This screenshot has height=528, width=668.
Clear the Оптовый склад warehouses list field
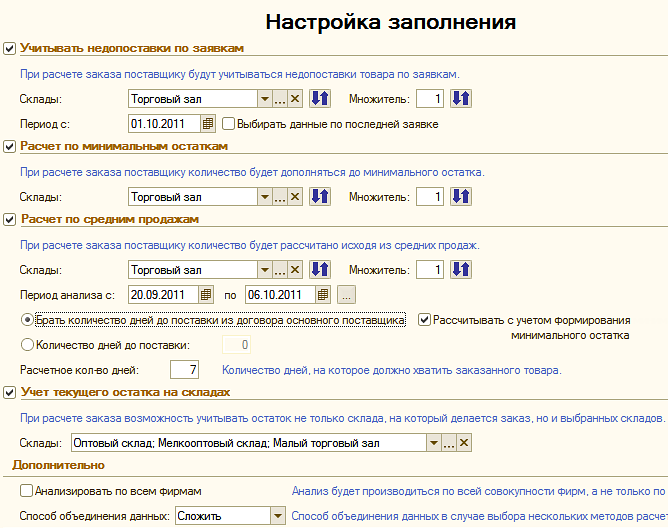coord(464,443)
